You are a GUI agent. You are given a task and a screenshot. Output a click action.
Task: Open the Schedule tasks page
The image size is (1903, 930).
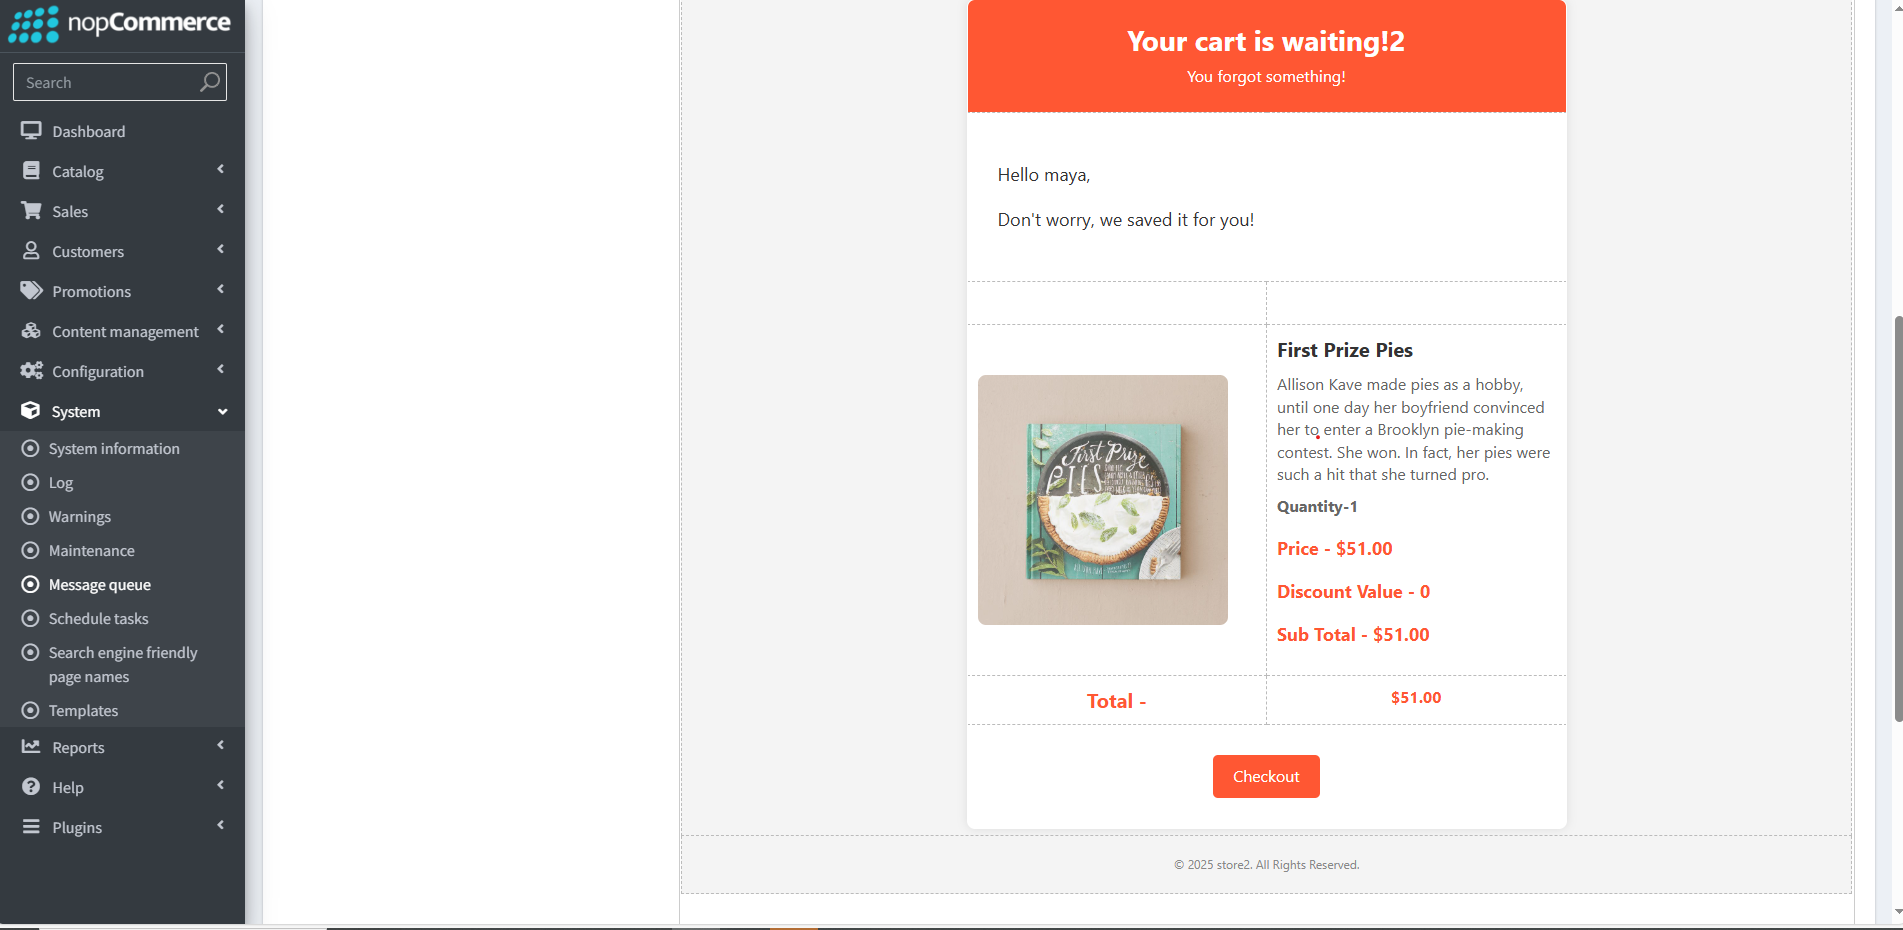pyautogui.click(x=98, y=619)
